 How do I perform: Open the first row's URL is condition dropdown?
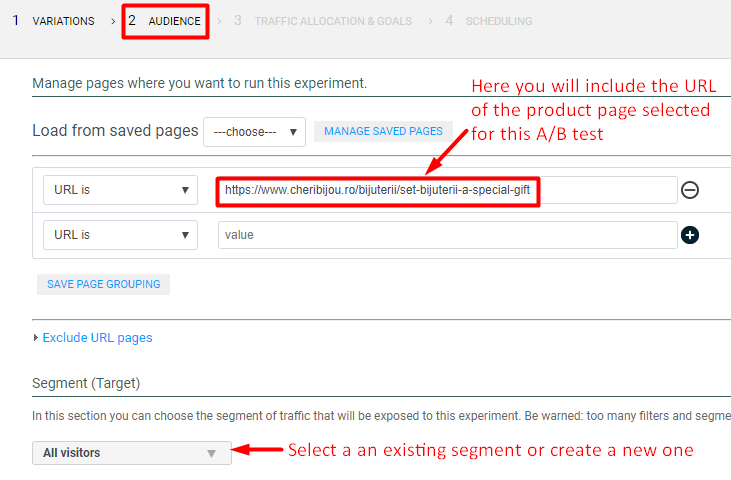point(119,190)
